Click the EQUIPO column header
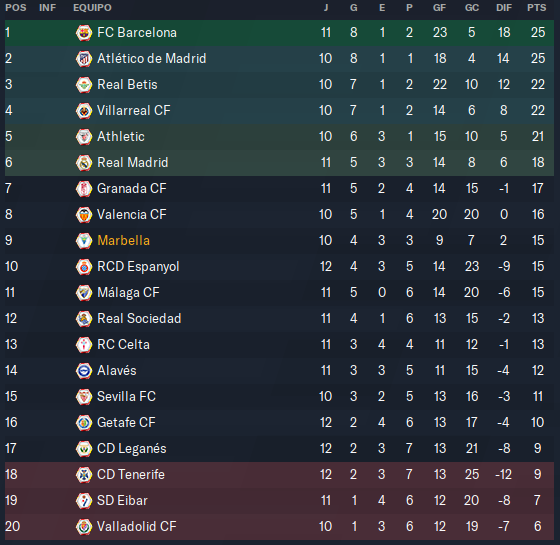This screenshot has width=560, height=545. [92, 8]
